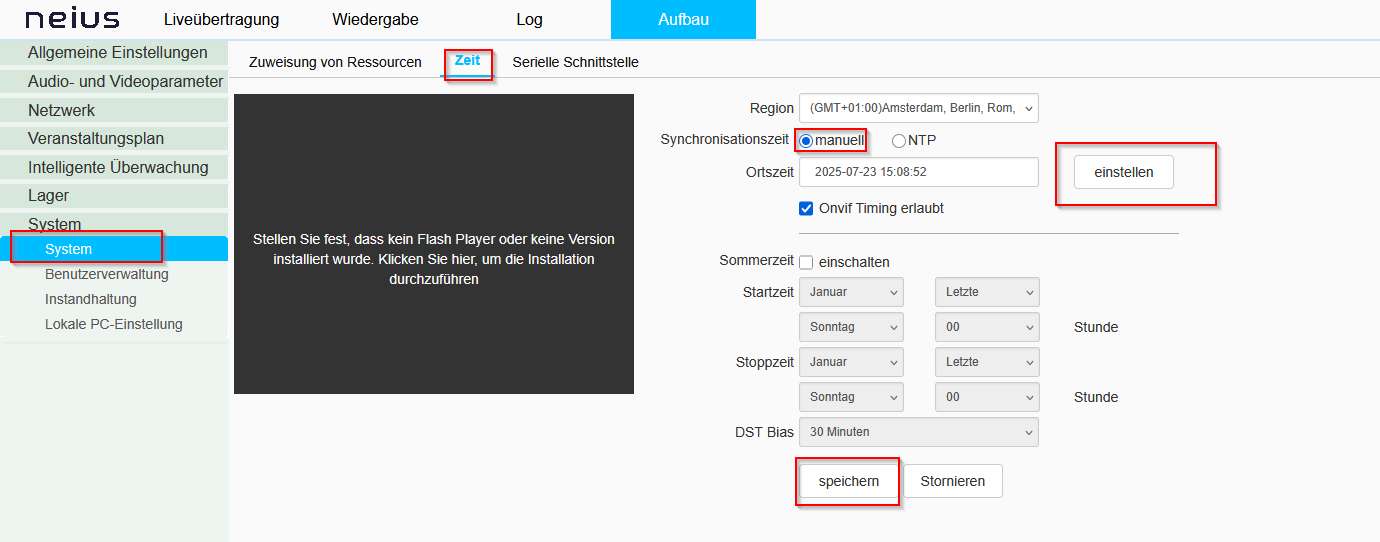This screenshot has width=1380, height=542.
Task: Open Benutzerverwaltung in the sidebar
Action: 107,274
